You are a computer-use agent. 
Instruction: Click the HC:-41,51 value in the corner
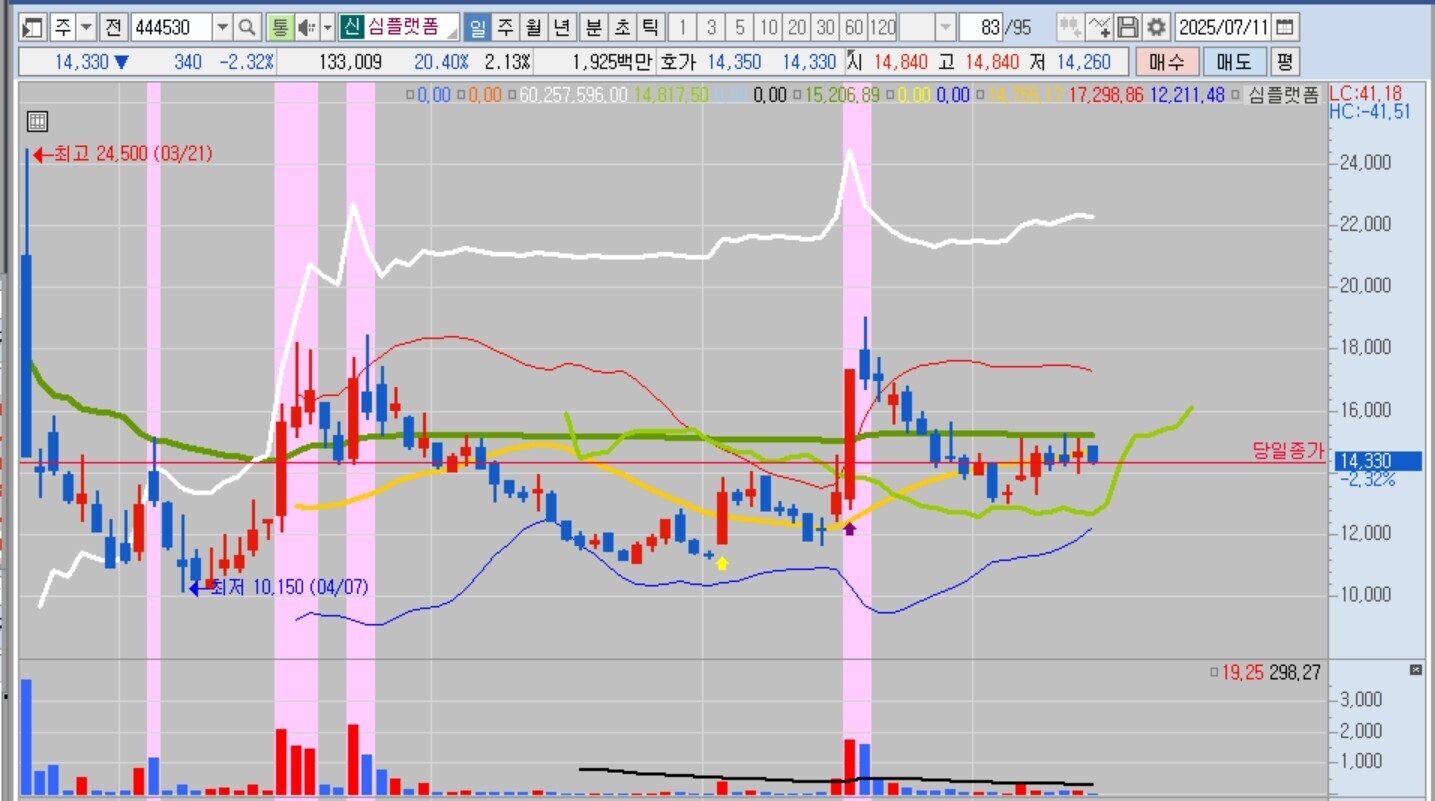[x=1370, y=111]
